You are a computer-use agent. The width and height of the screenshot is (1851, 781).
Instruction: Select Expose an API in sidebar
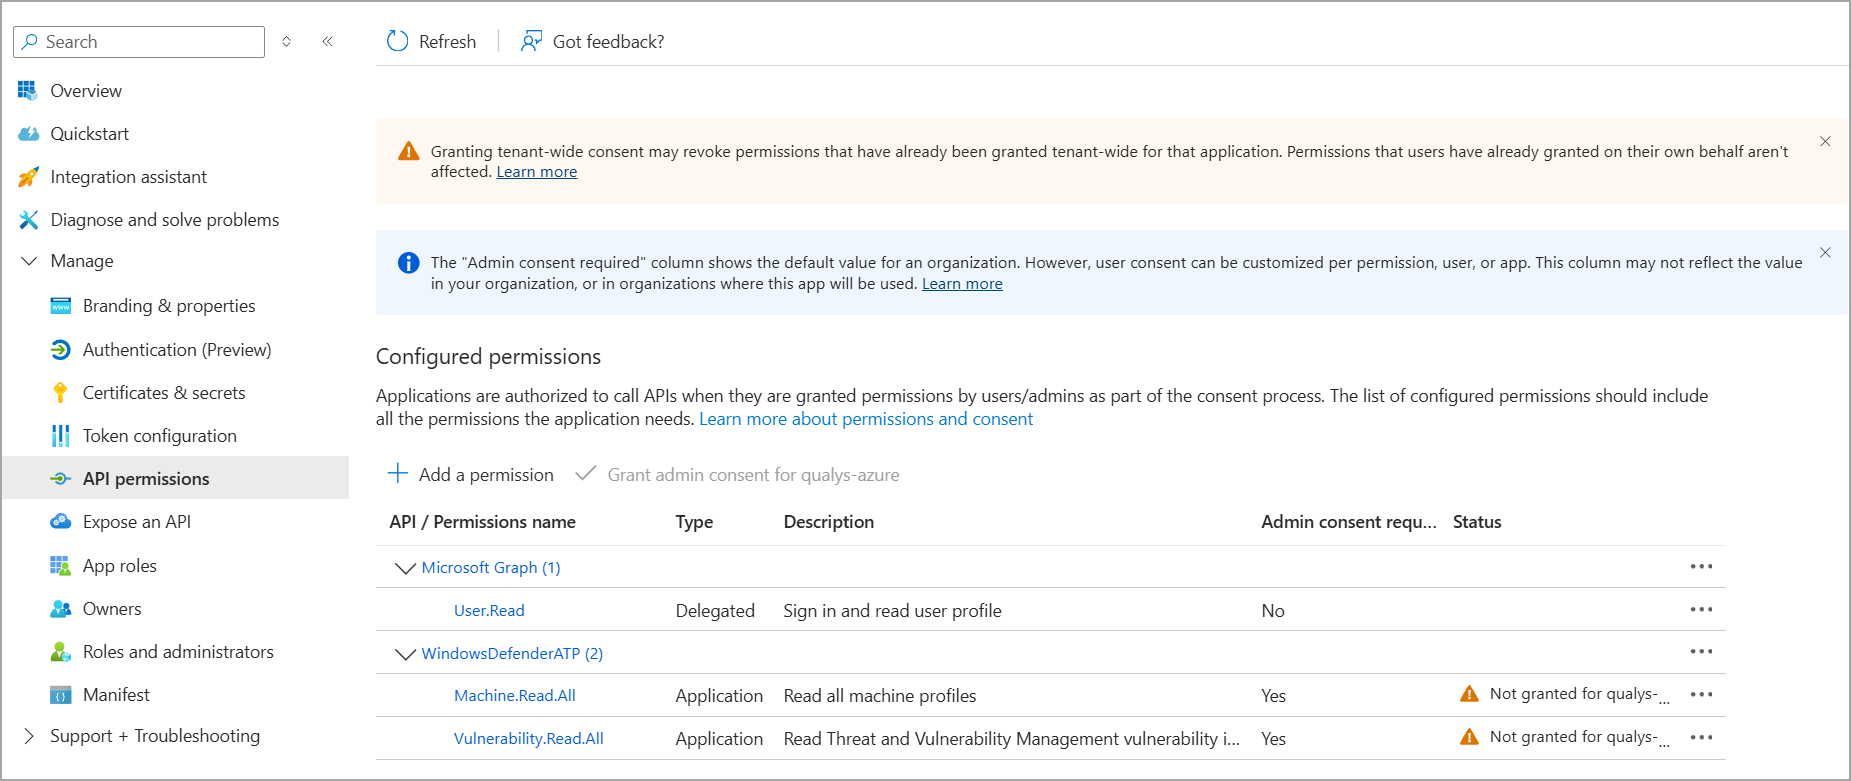pos(136,522)
